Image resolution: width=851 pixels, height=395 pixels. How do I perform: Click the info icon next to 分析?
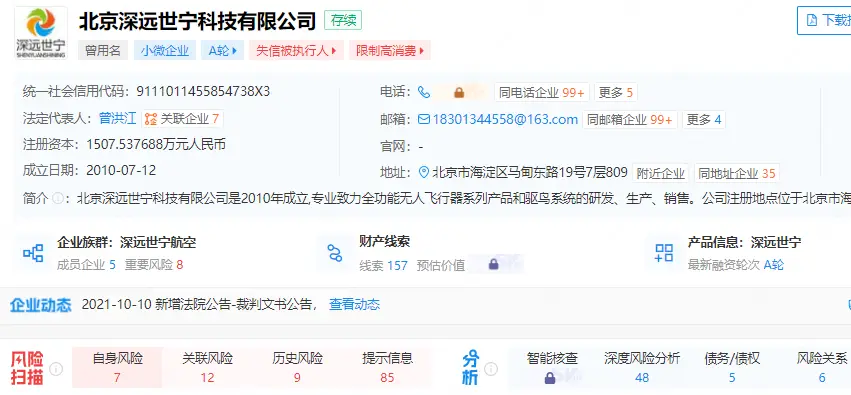491,369
